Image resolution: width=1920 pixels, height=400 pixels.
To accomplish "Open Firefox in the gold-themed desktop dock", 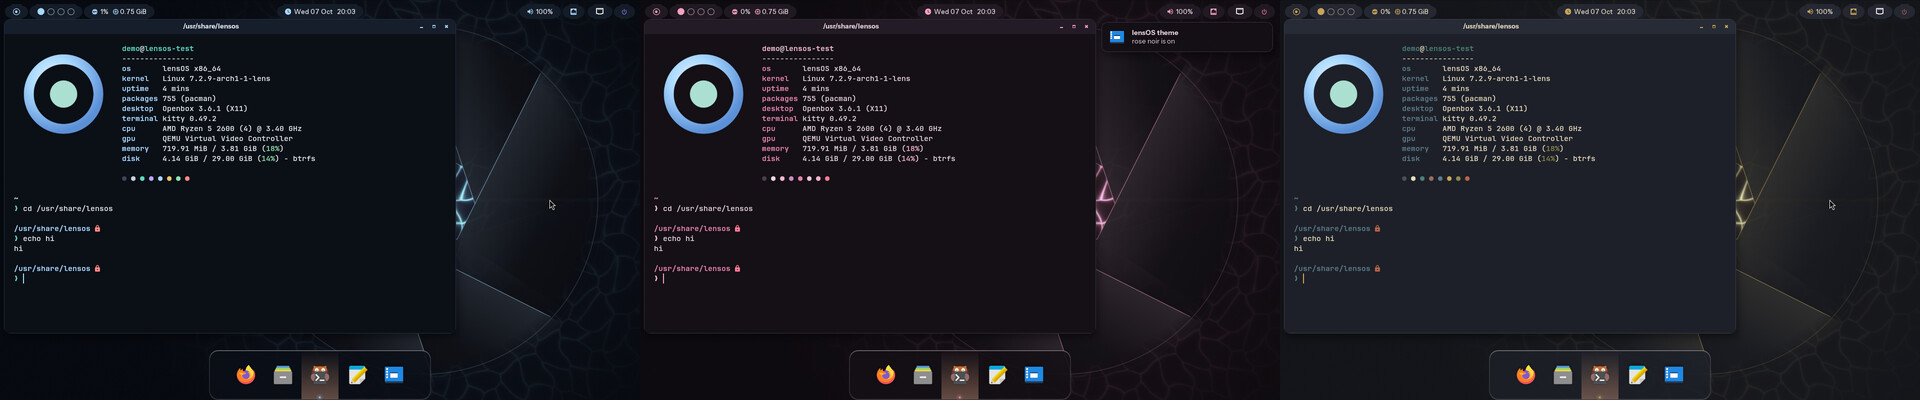I will coord(1526,375).
